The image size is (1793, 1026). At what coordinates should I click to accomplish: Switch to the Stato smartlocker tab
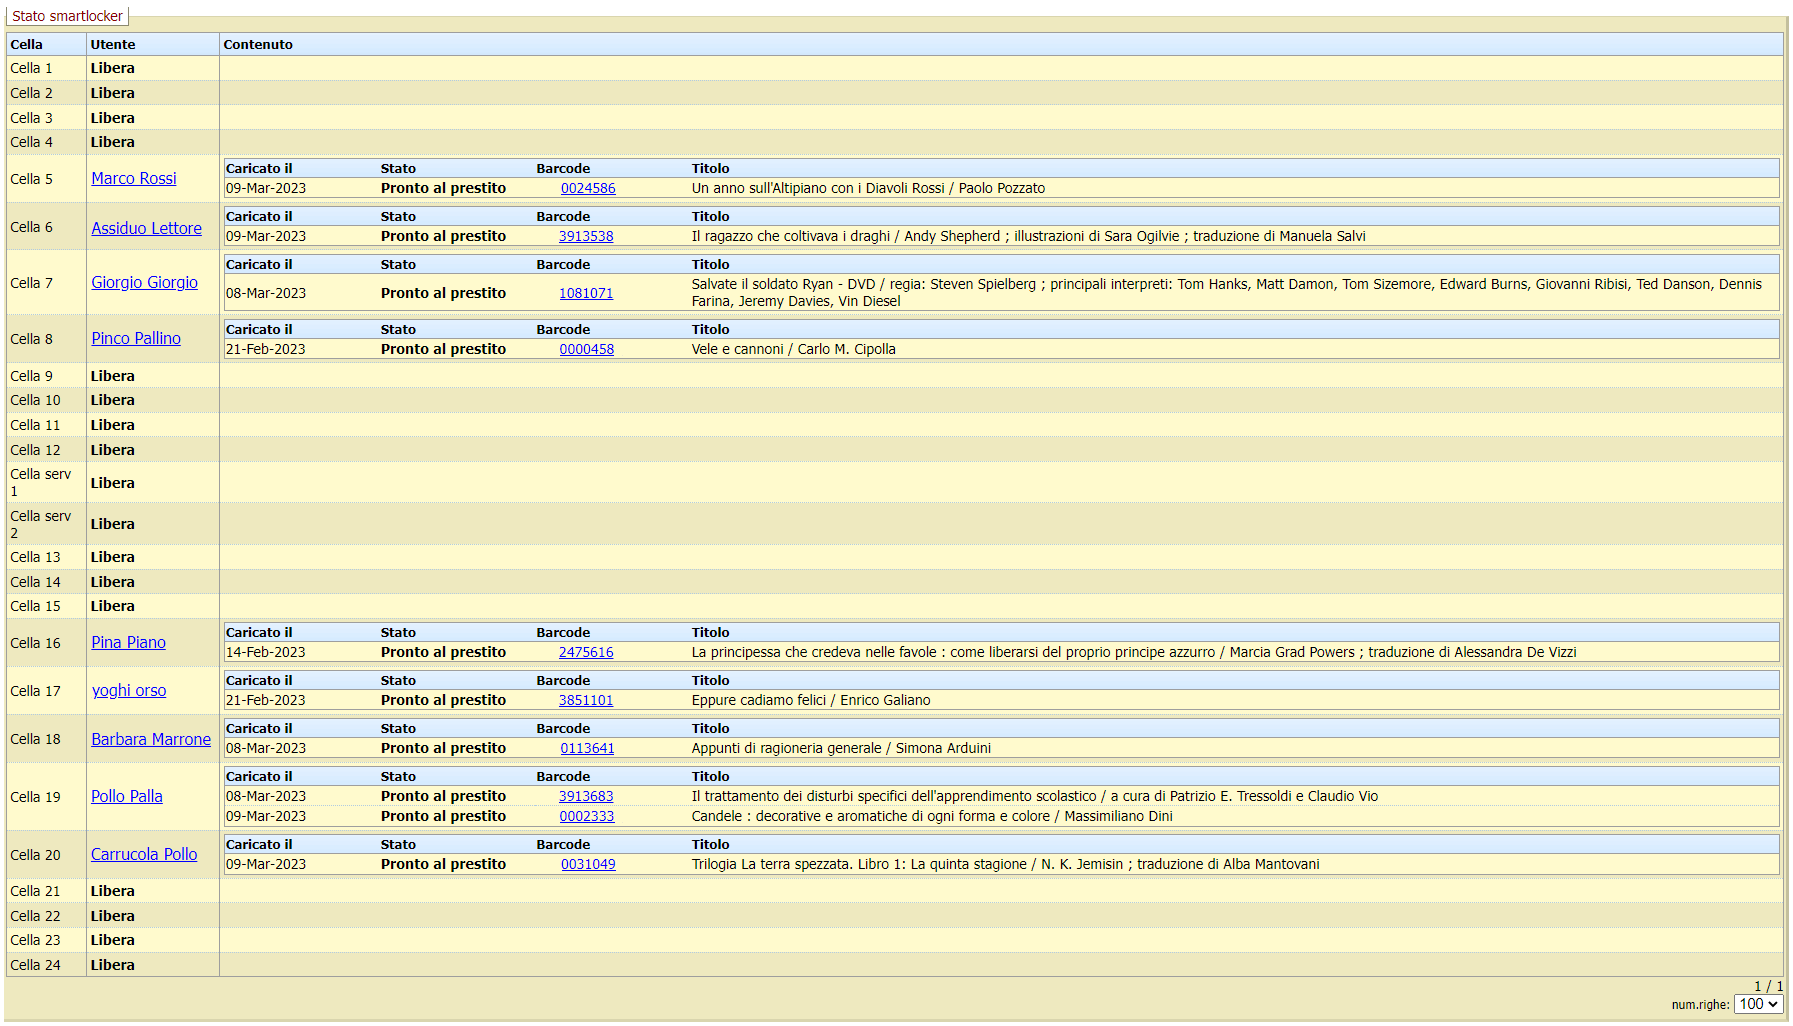[x=66, y=15]
